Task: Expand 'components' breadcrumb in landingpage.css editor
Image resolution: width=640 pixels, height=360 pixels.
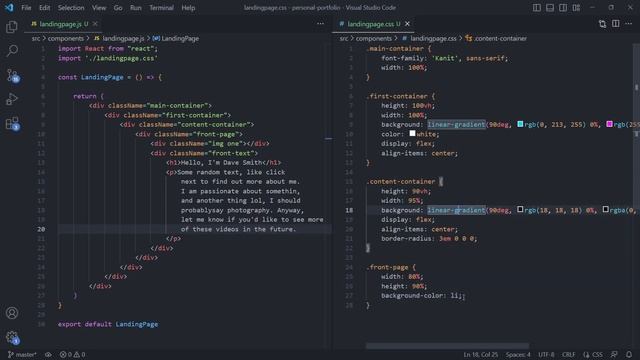Action: 373,38
